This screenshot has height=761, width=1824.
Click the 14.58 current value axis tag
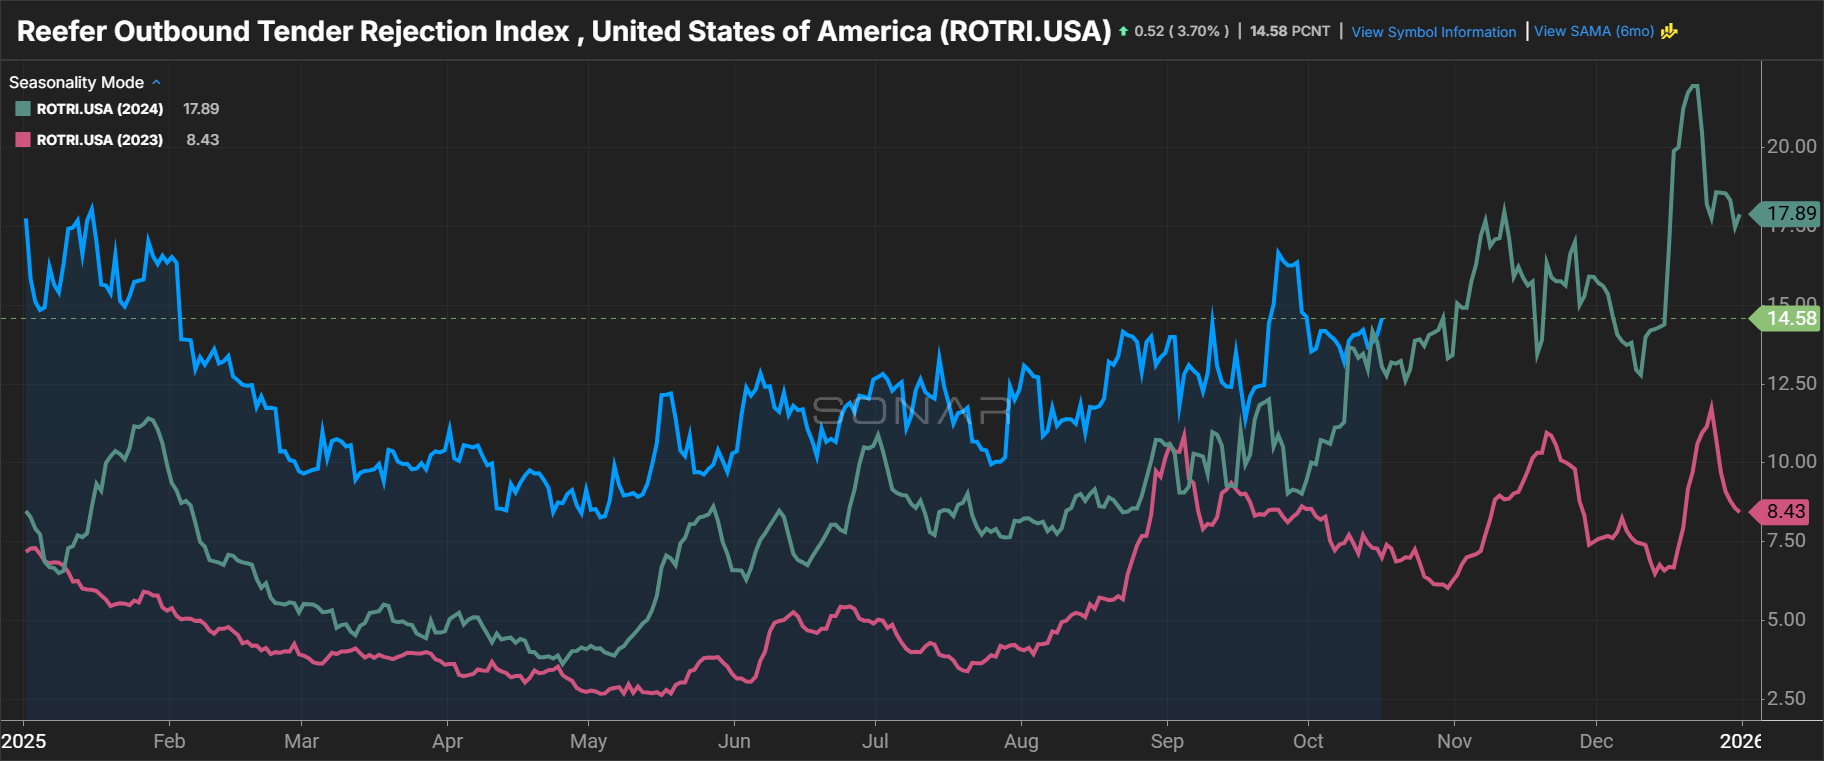[1790, 319]
